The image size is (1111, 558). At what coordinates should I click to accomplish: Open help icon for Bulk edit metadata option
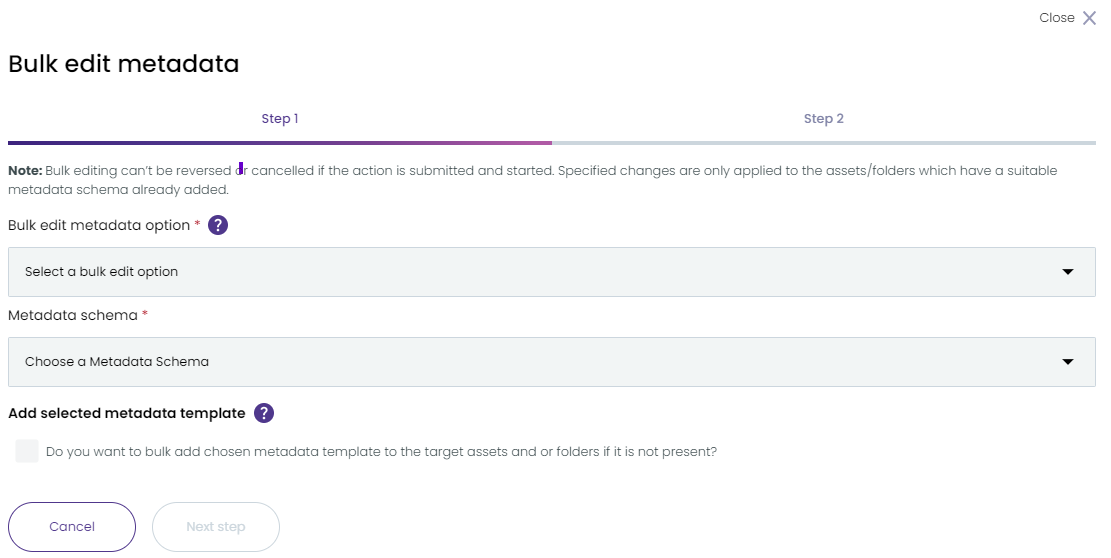218,225
